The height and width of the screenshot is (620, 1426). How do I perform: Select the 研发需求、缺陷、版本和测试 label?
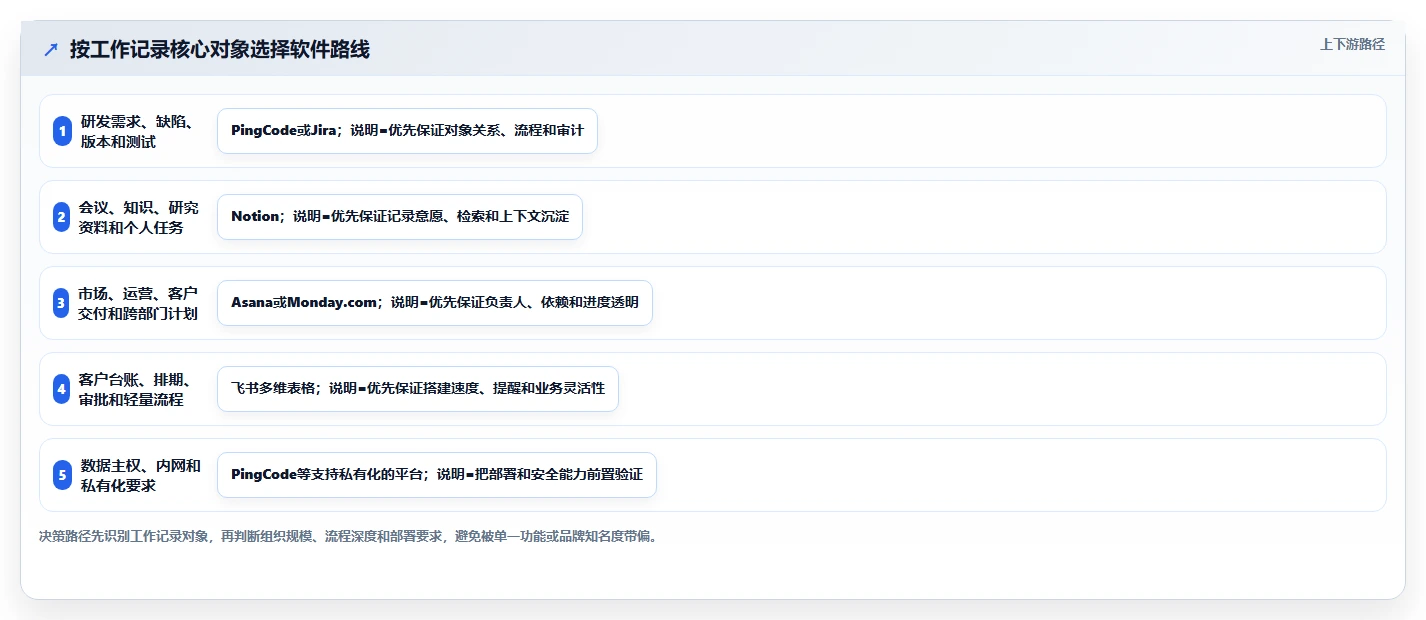coord(137,131)
